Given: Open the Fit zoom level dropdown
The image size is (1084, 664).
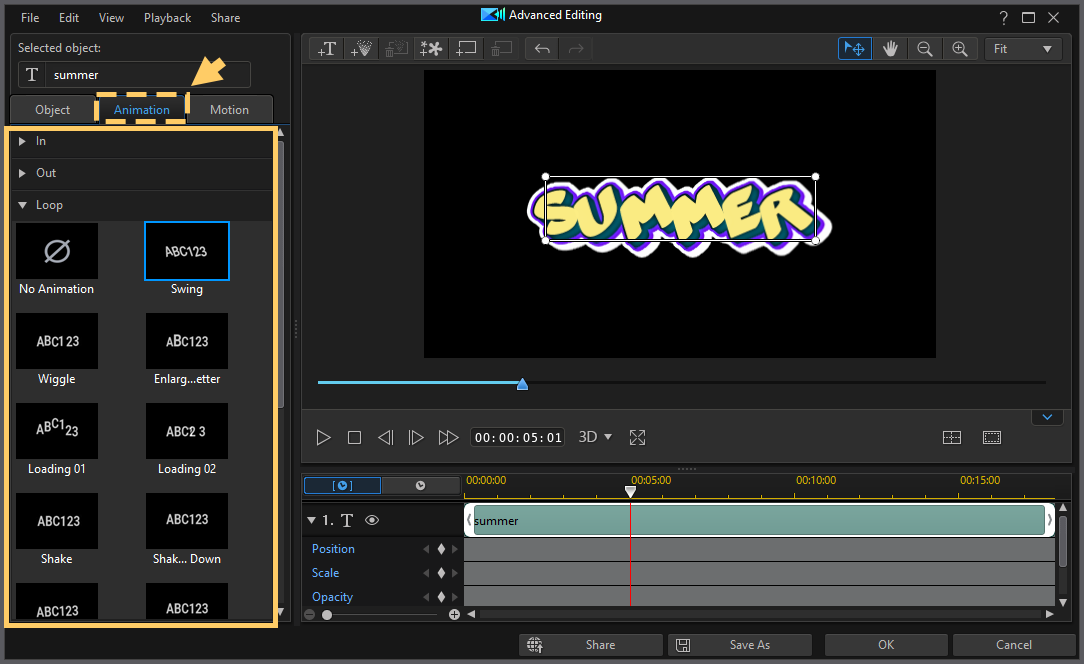Looking at the screenshot, I should [x=1023, y=48].
